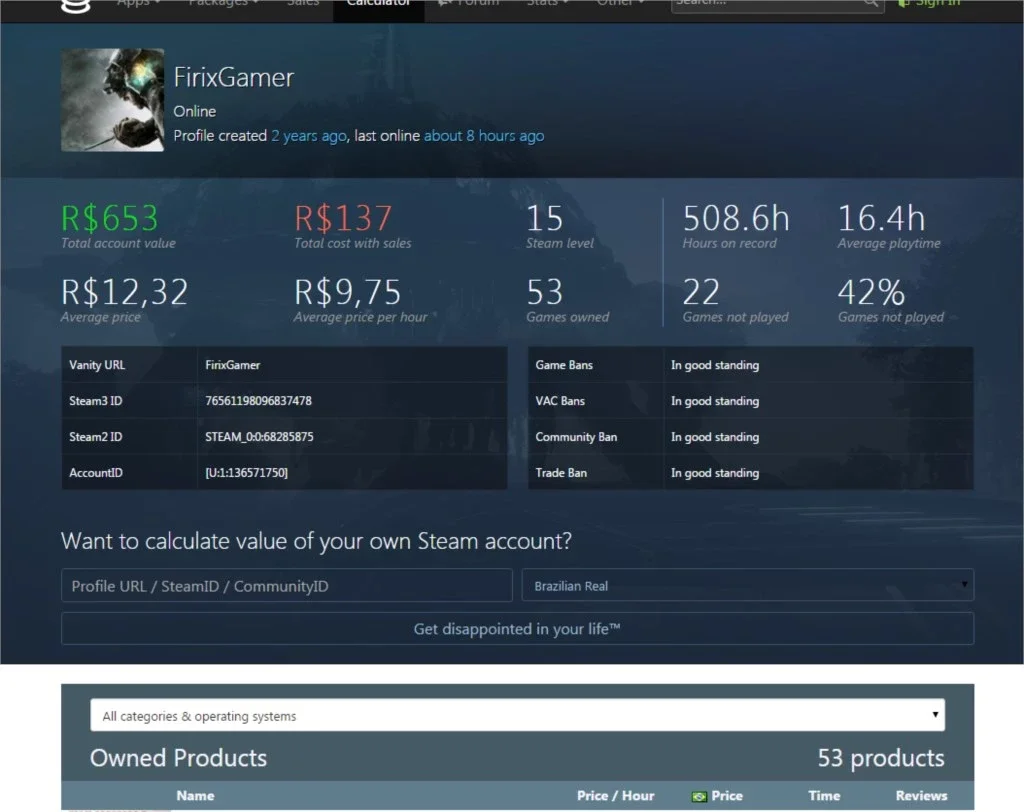The width and height of the screenshot is (1024, 812).
Task: Select the 'R$137' total cost with sales
Action: (x=344, y=218)
